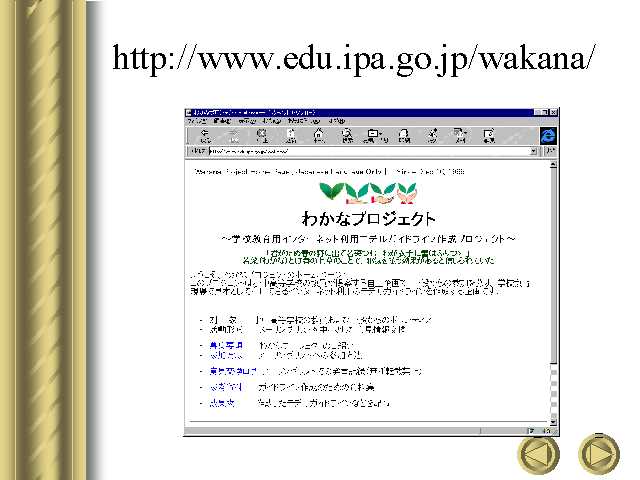Open the 表示 (View) menu
Image resolution: width=640 pixels, height=480 pixels.
(x=247, y=121)
